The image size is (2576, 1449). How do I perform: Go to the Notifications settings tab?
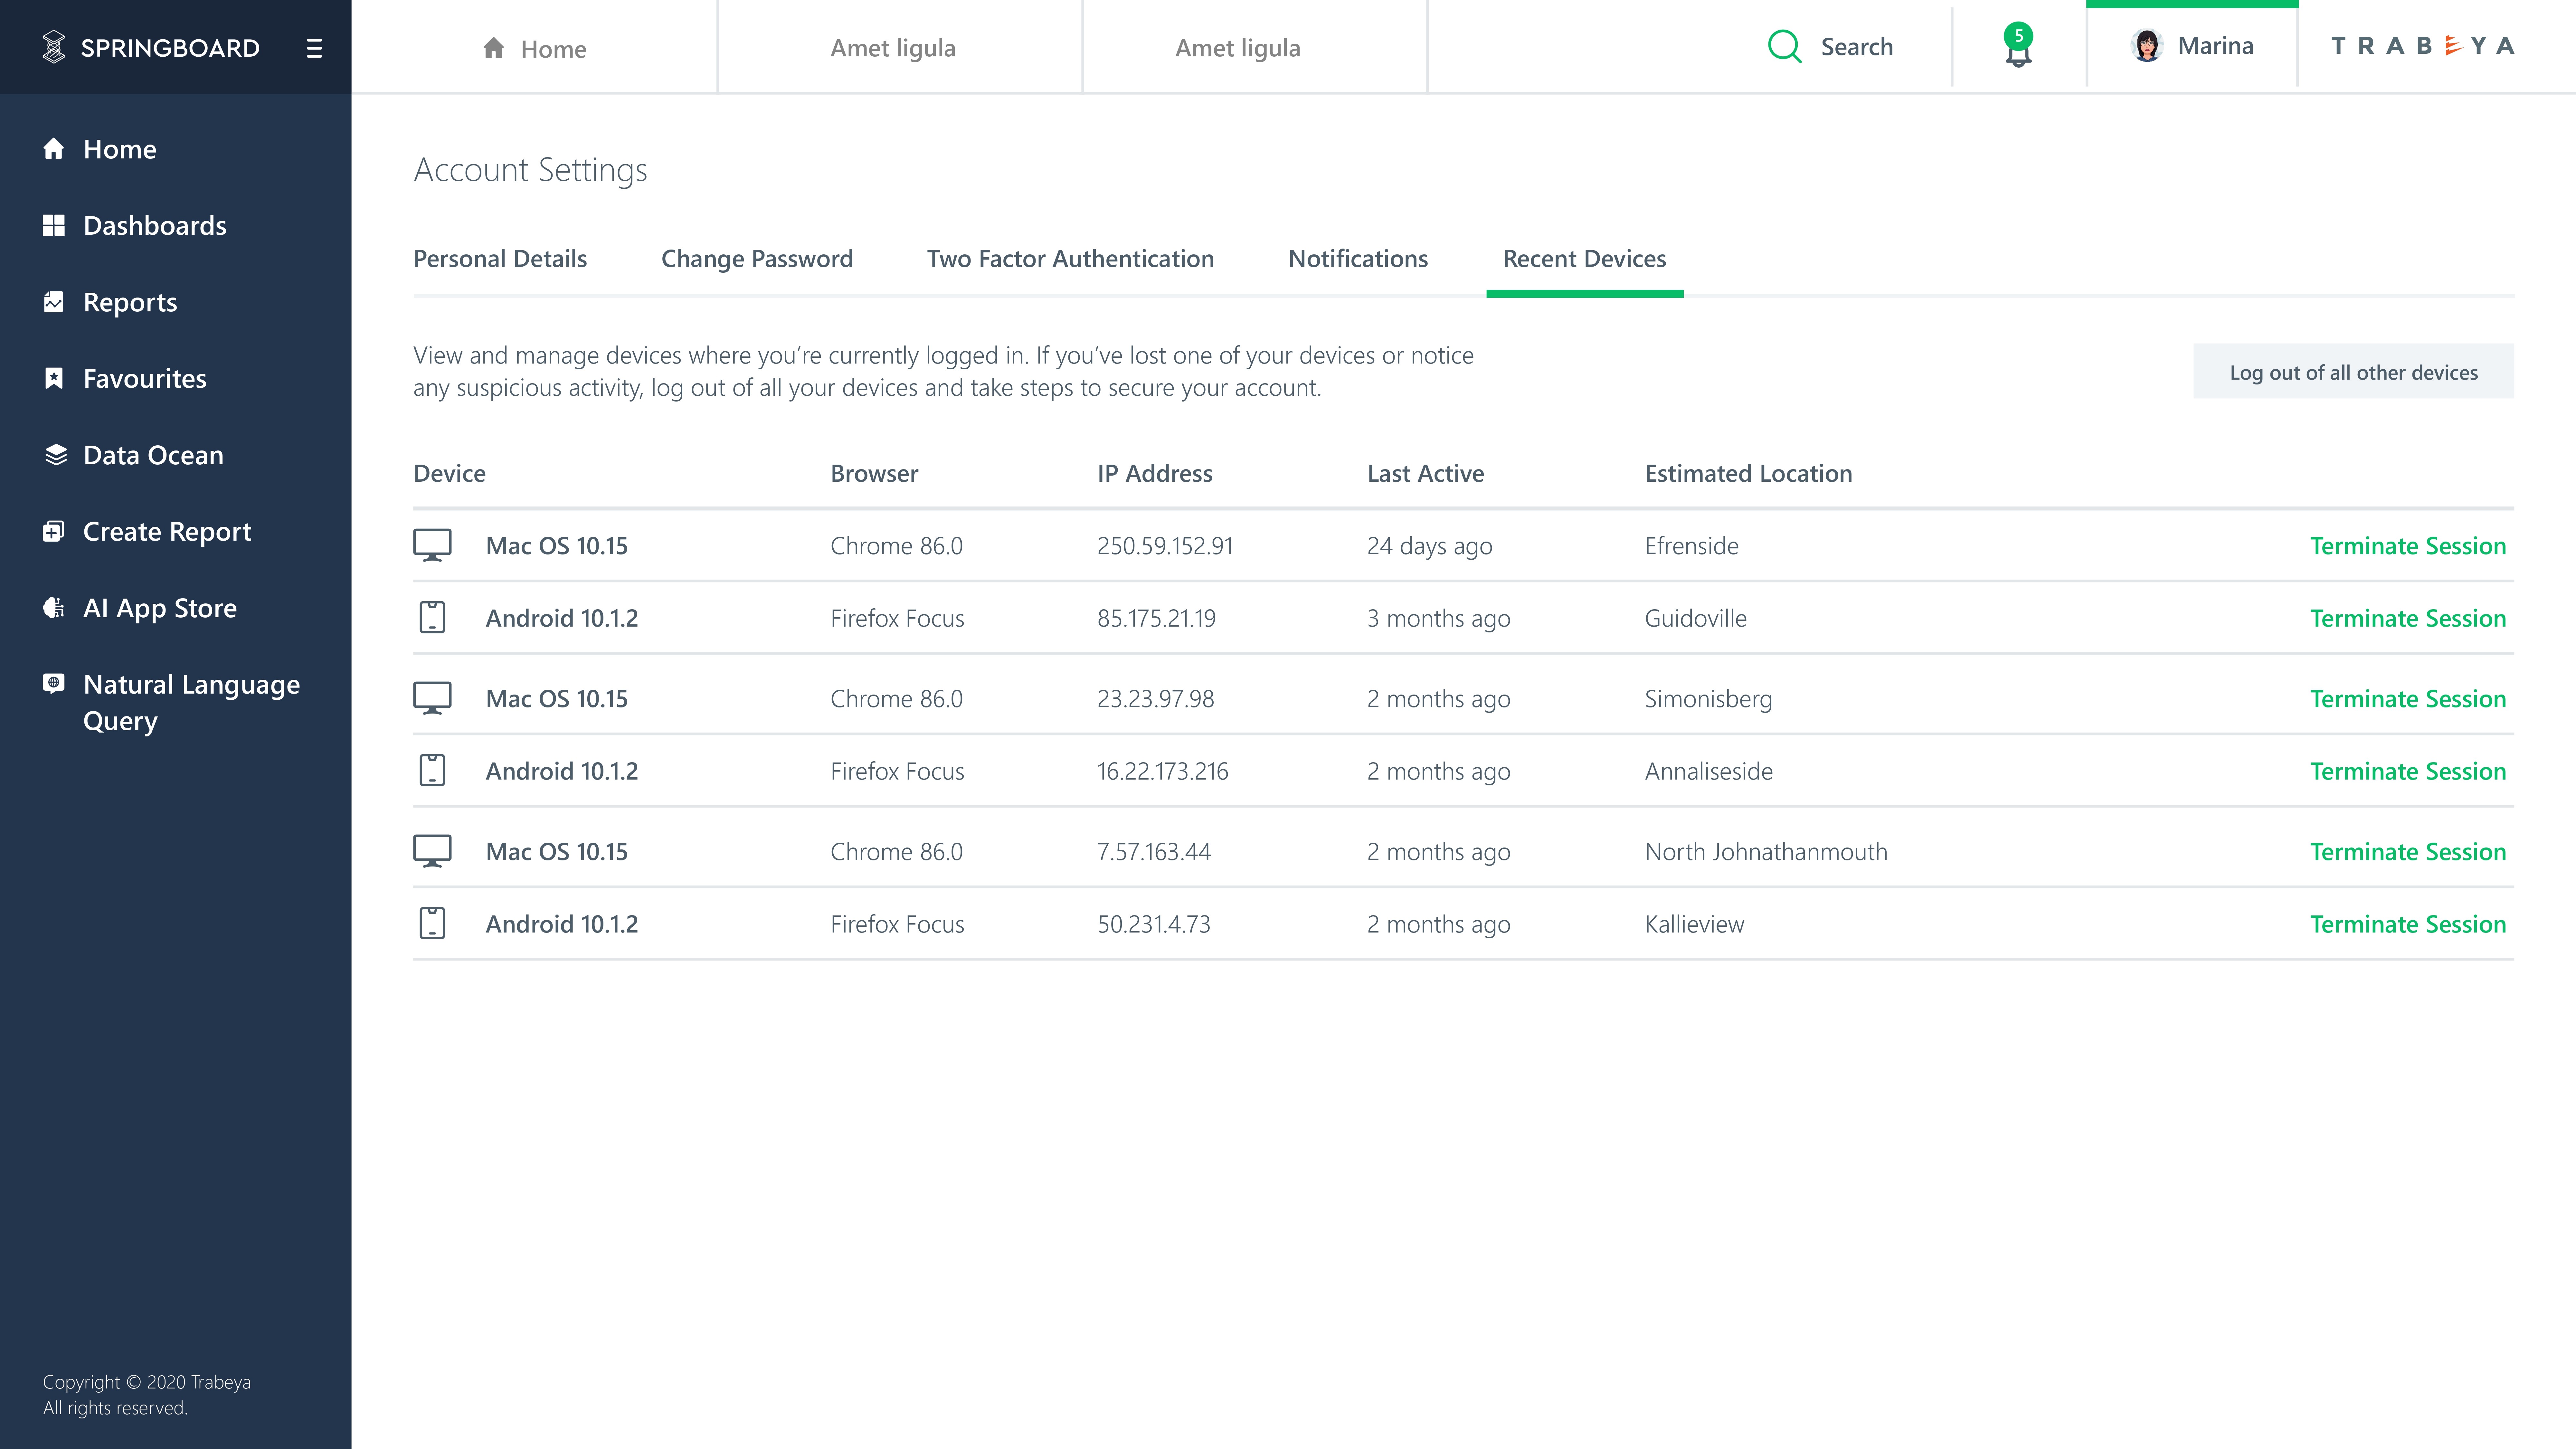1358,259
